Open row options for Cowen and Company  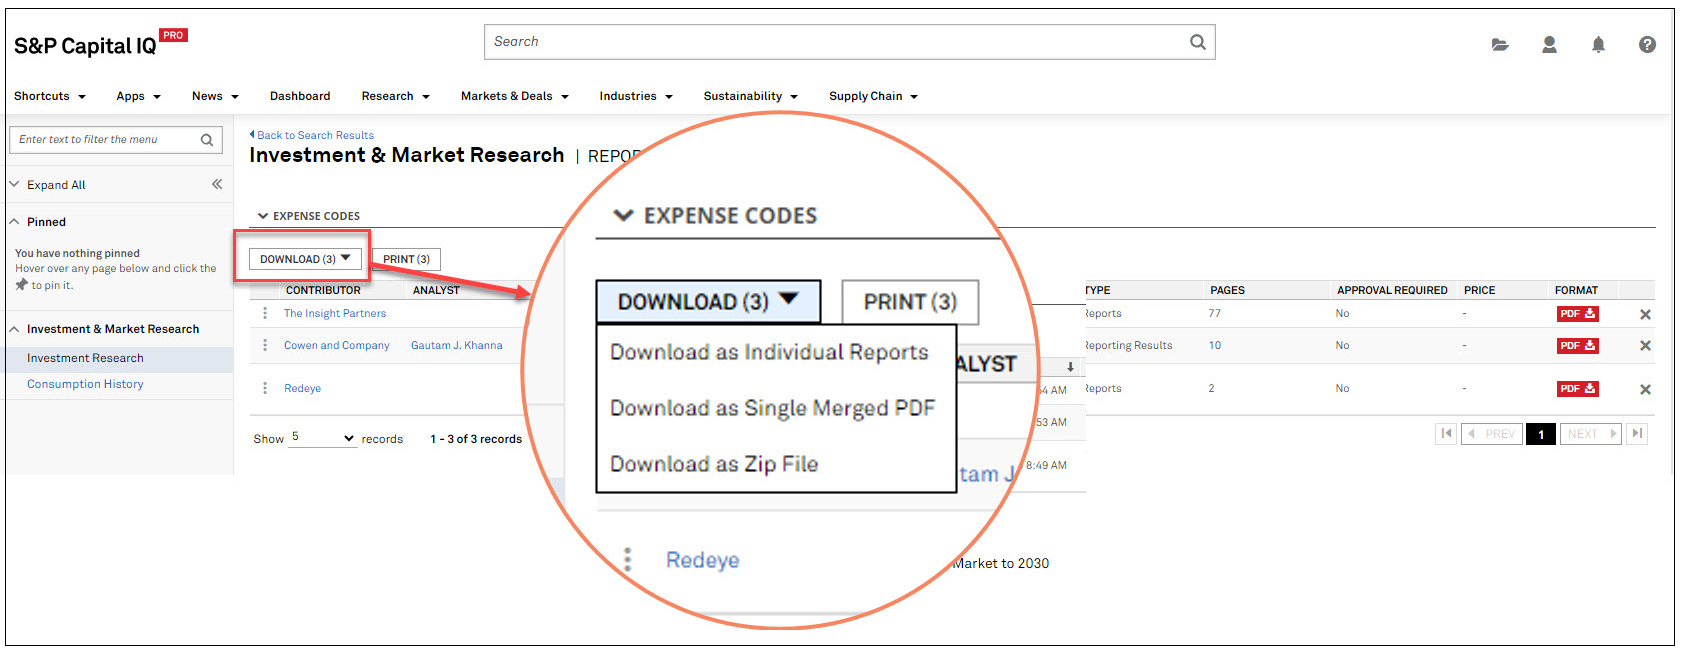pos(265,345)
